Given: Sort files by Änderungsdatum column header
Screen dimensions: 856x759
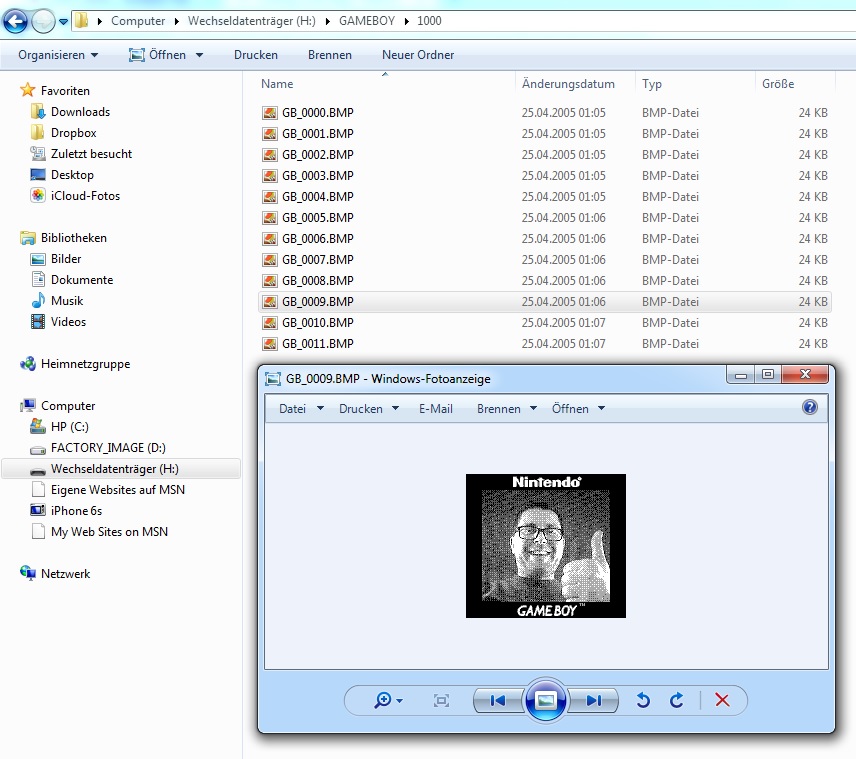Looking at the screenshot, I should (x=568, y=84).
